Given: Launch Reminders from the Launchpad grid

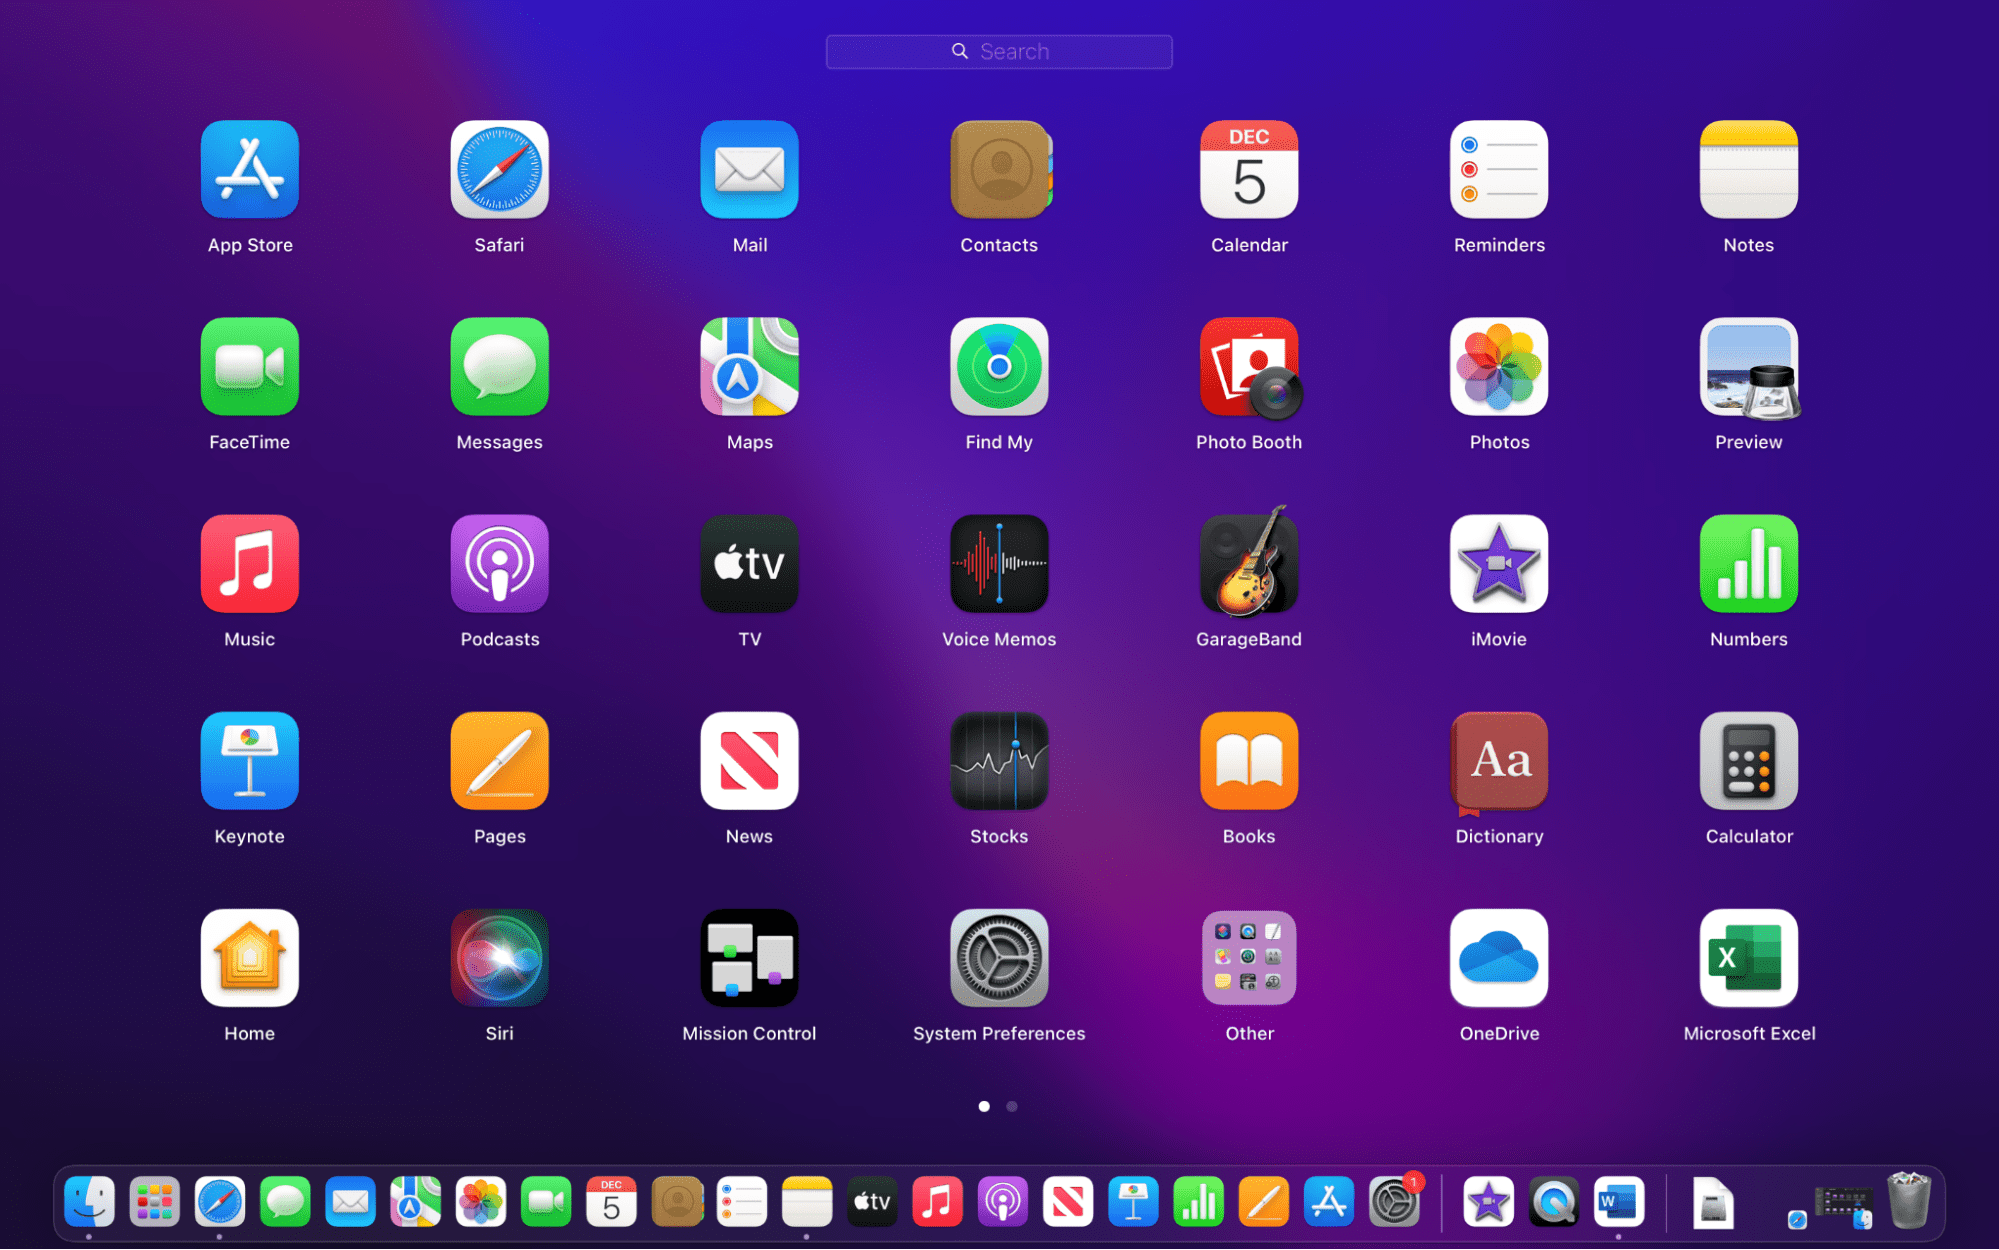Looking at the screenshot, I should click(1499, 170).
